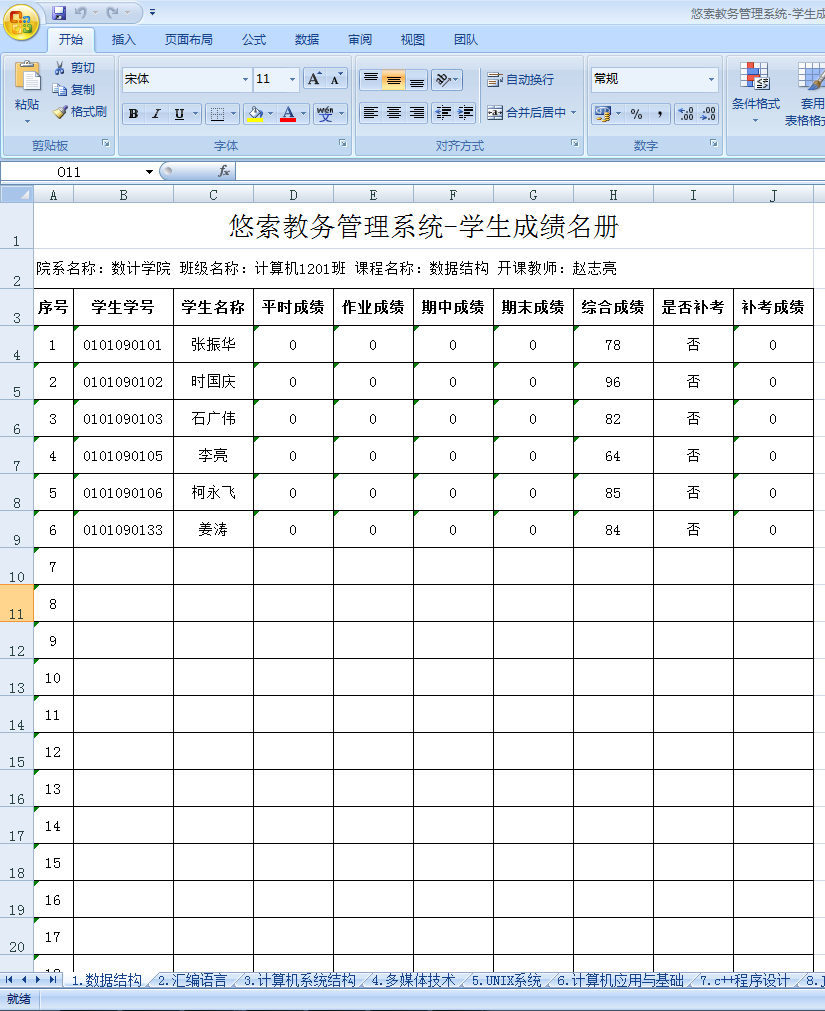Go to the last sheet with navigation arrow

pos(52,980)
